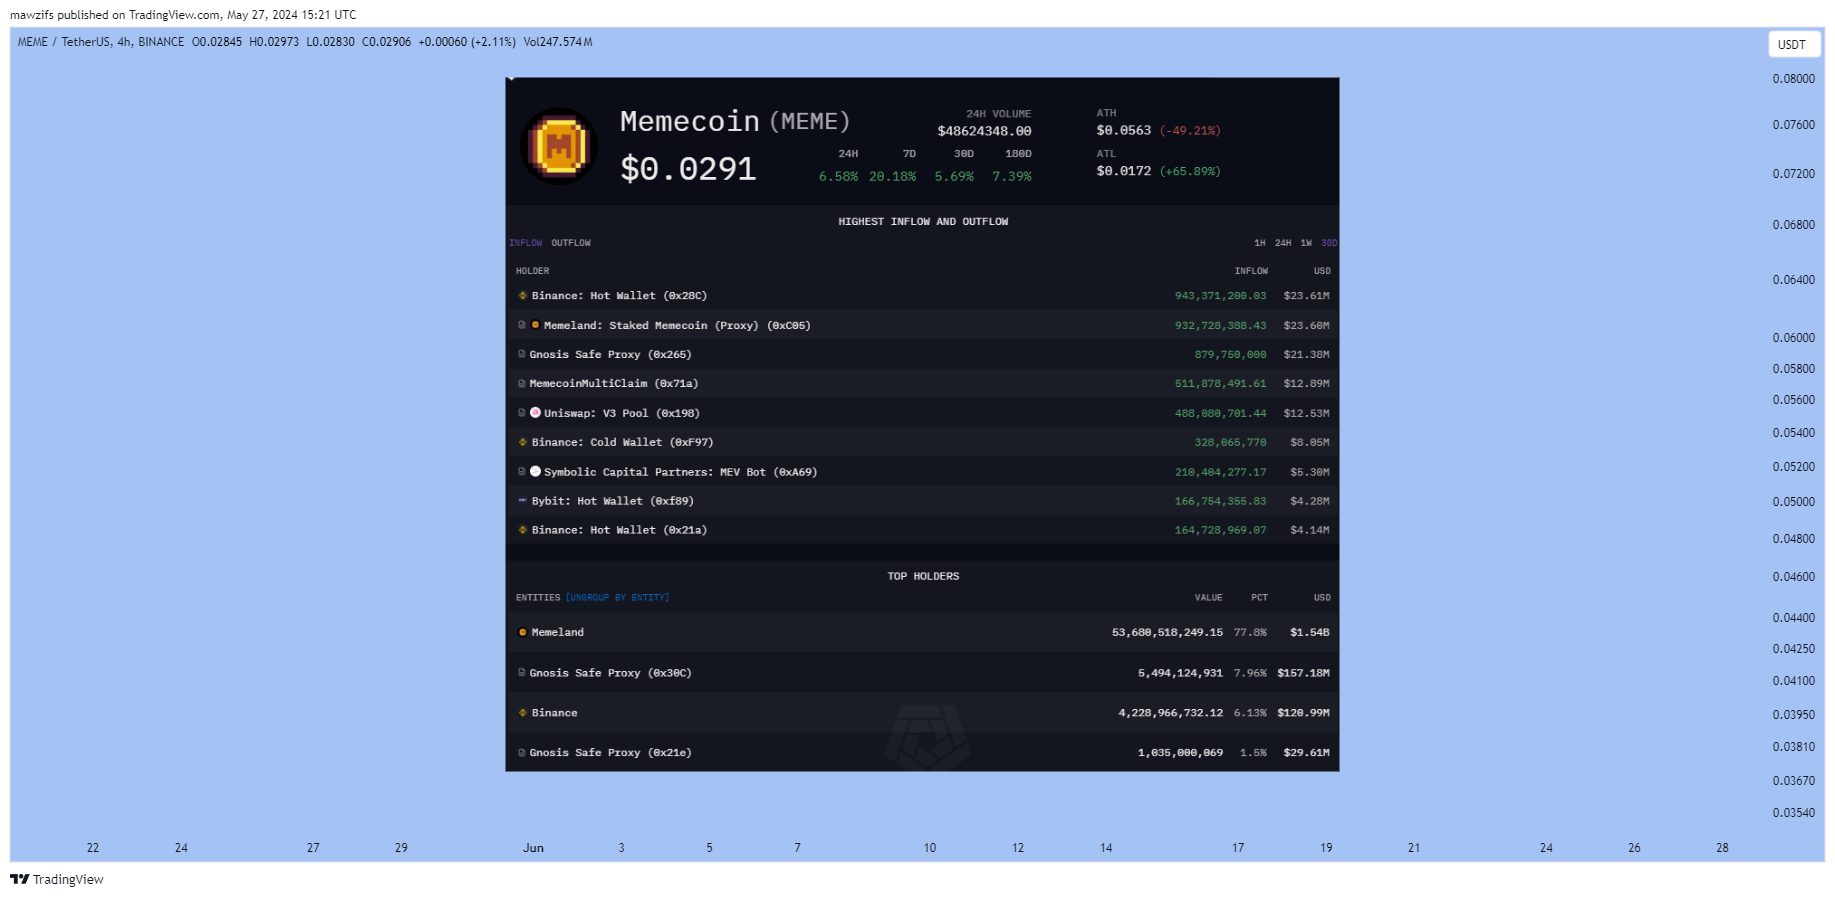Switch to the INFLOW tab

526,243
